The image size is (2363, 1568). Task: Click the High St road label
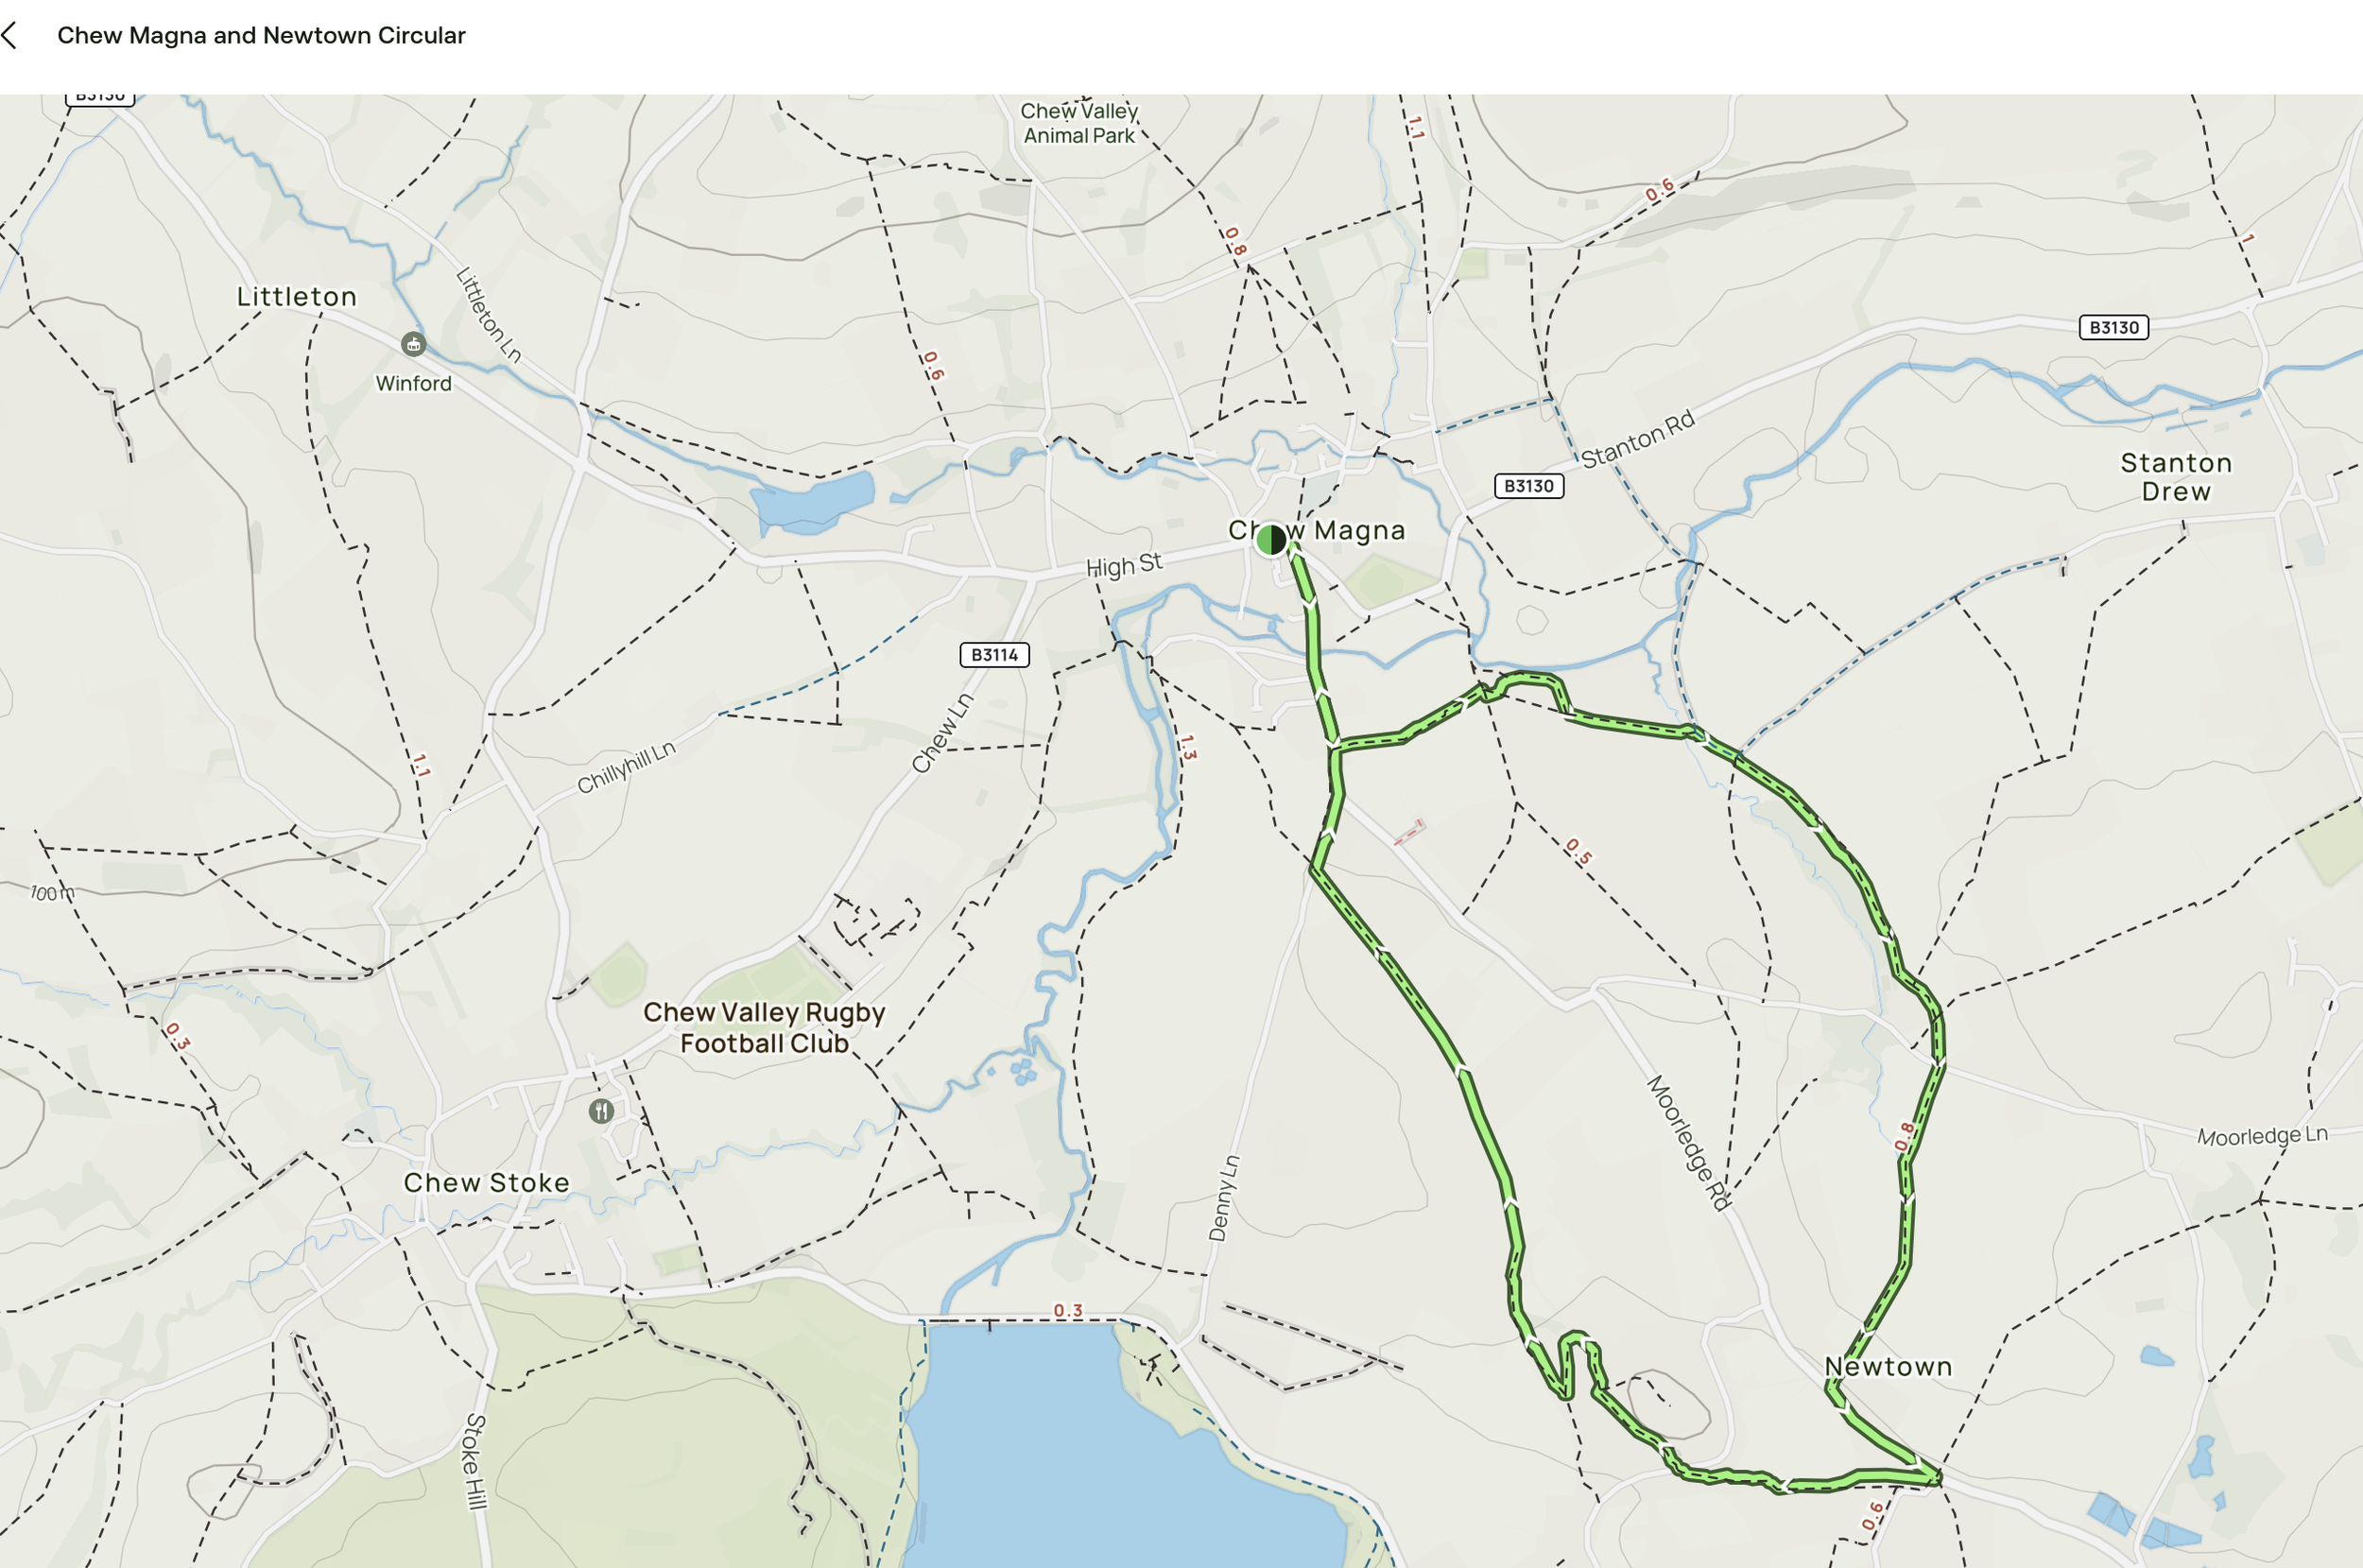tap(1124, 565)
